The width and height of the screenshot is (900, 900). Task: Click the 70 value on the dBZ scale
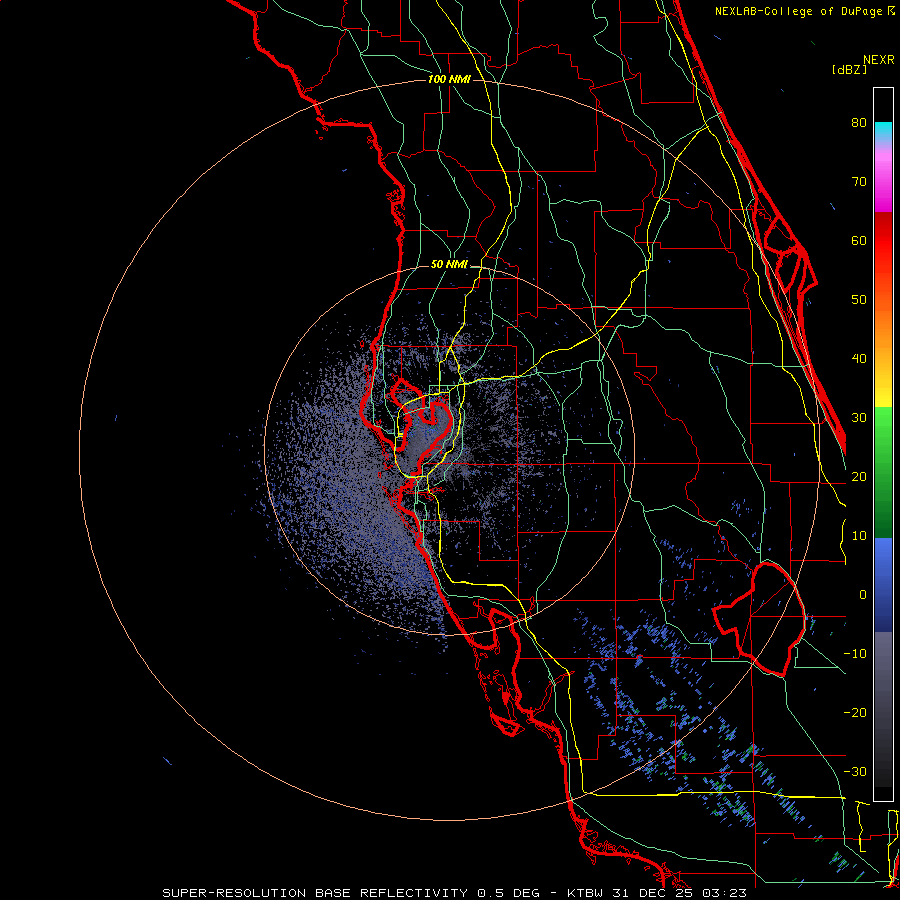[x=859, y=182]
